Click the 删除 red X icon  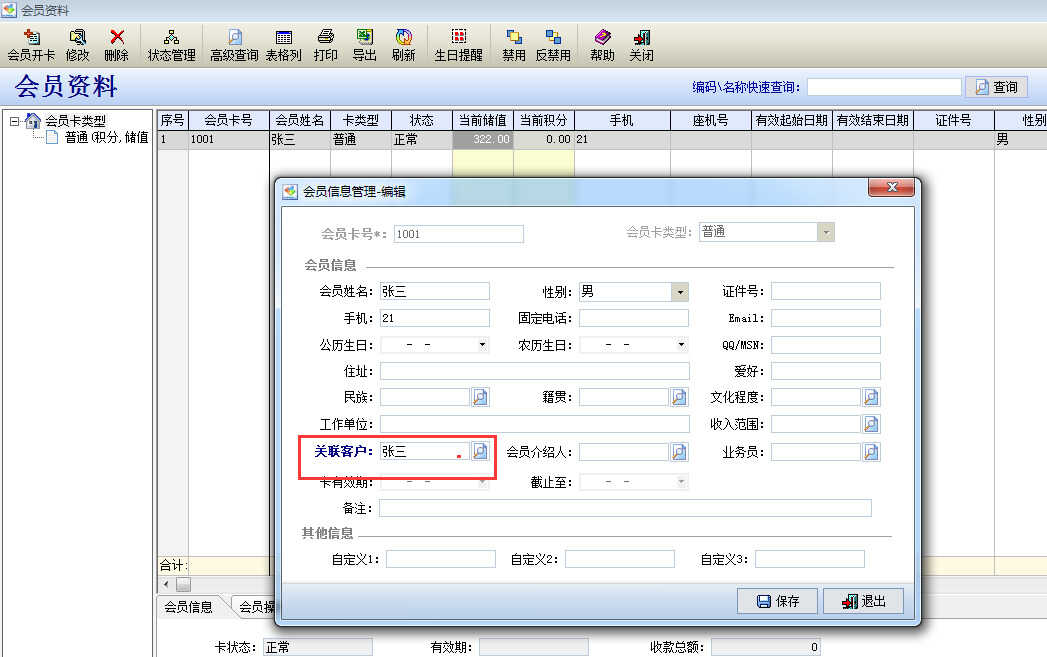117,37
